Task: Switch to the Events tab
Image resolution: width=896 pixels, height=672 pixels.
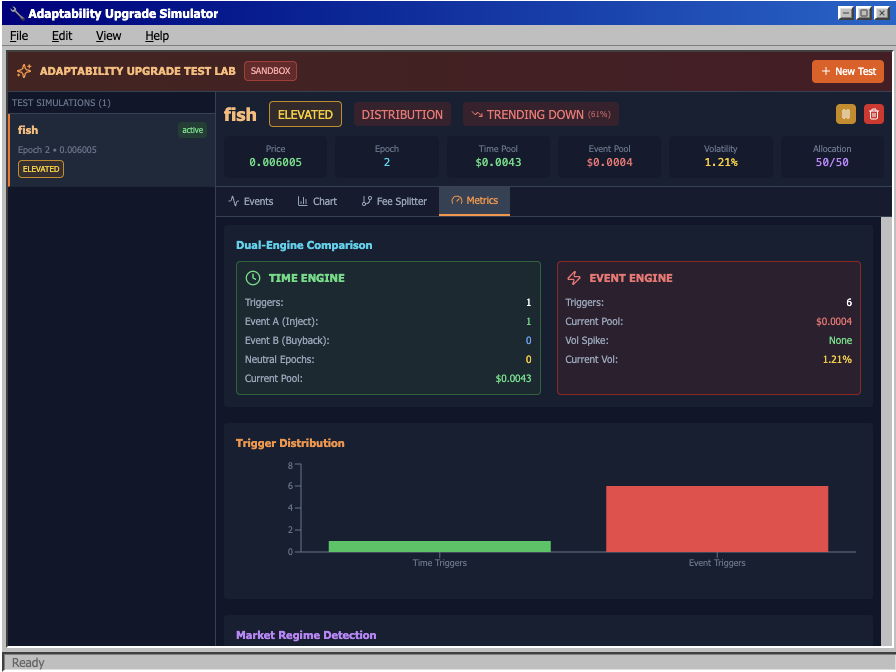Action: (x=251, y=201)
